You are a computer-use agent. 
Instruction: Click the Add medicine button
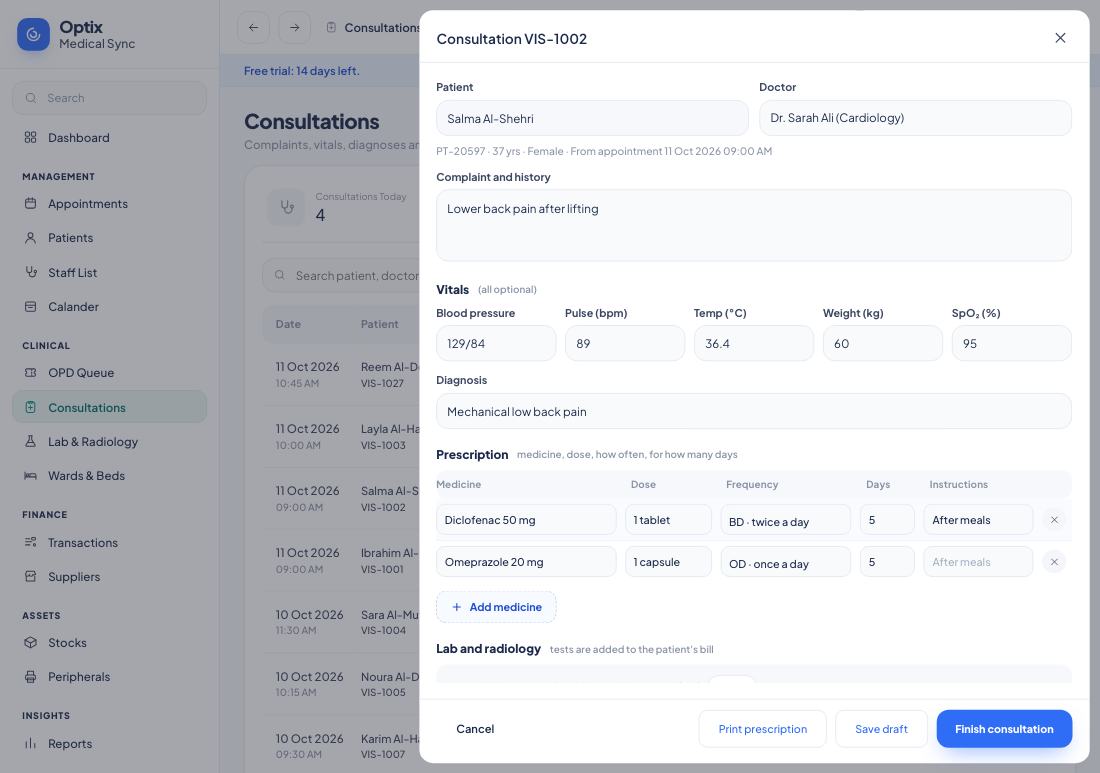(496, 607)
